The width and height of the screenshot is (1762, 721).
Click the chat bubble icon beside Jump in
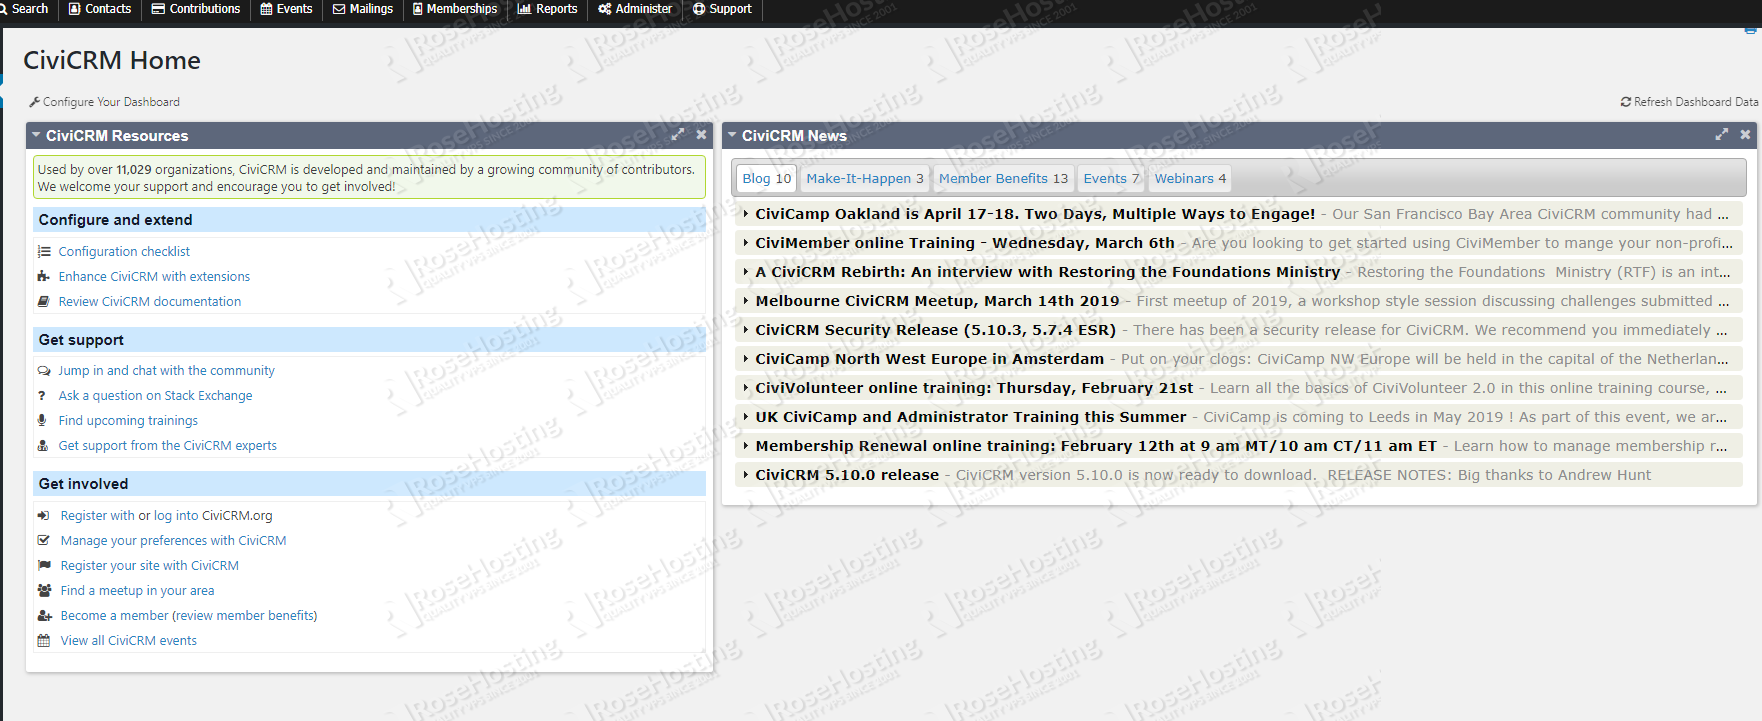click(44, 371)
